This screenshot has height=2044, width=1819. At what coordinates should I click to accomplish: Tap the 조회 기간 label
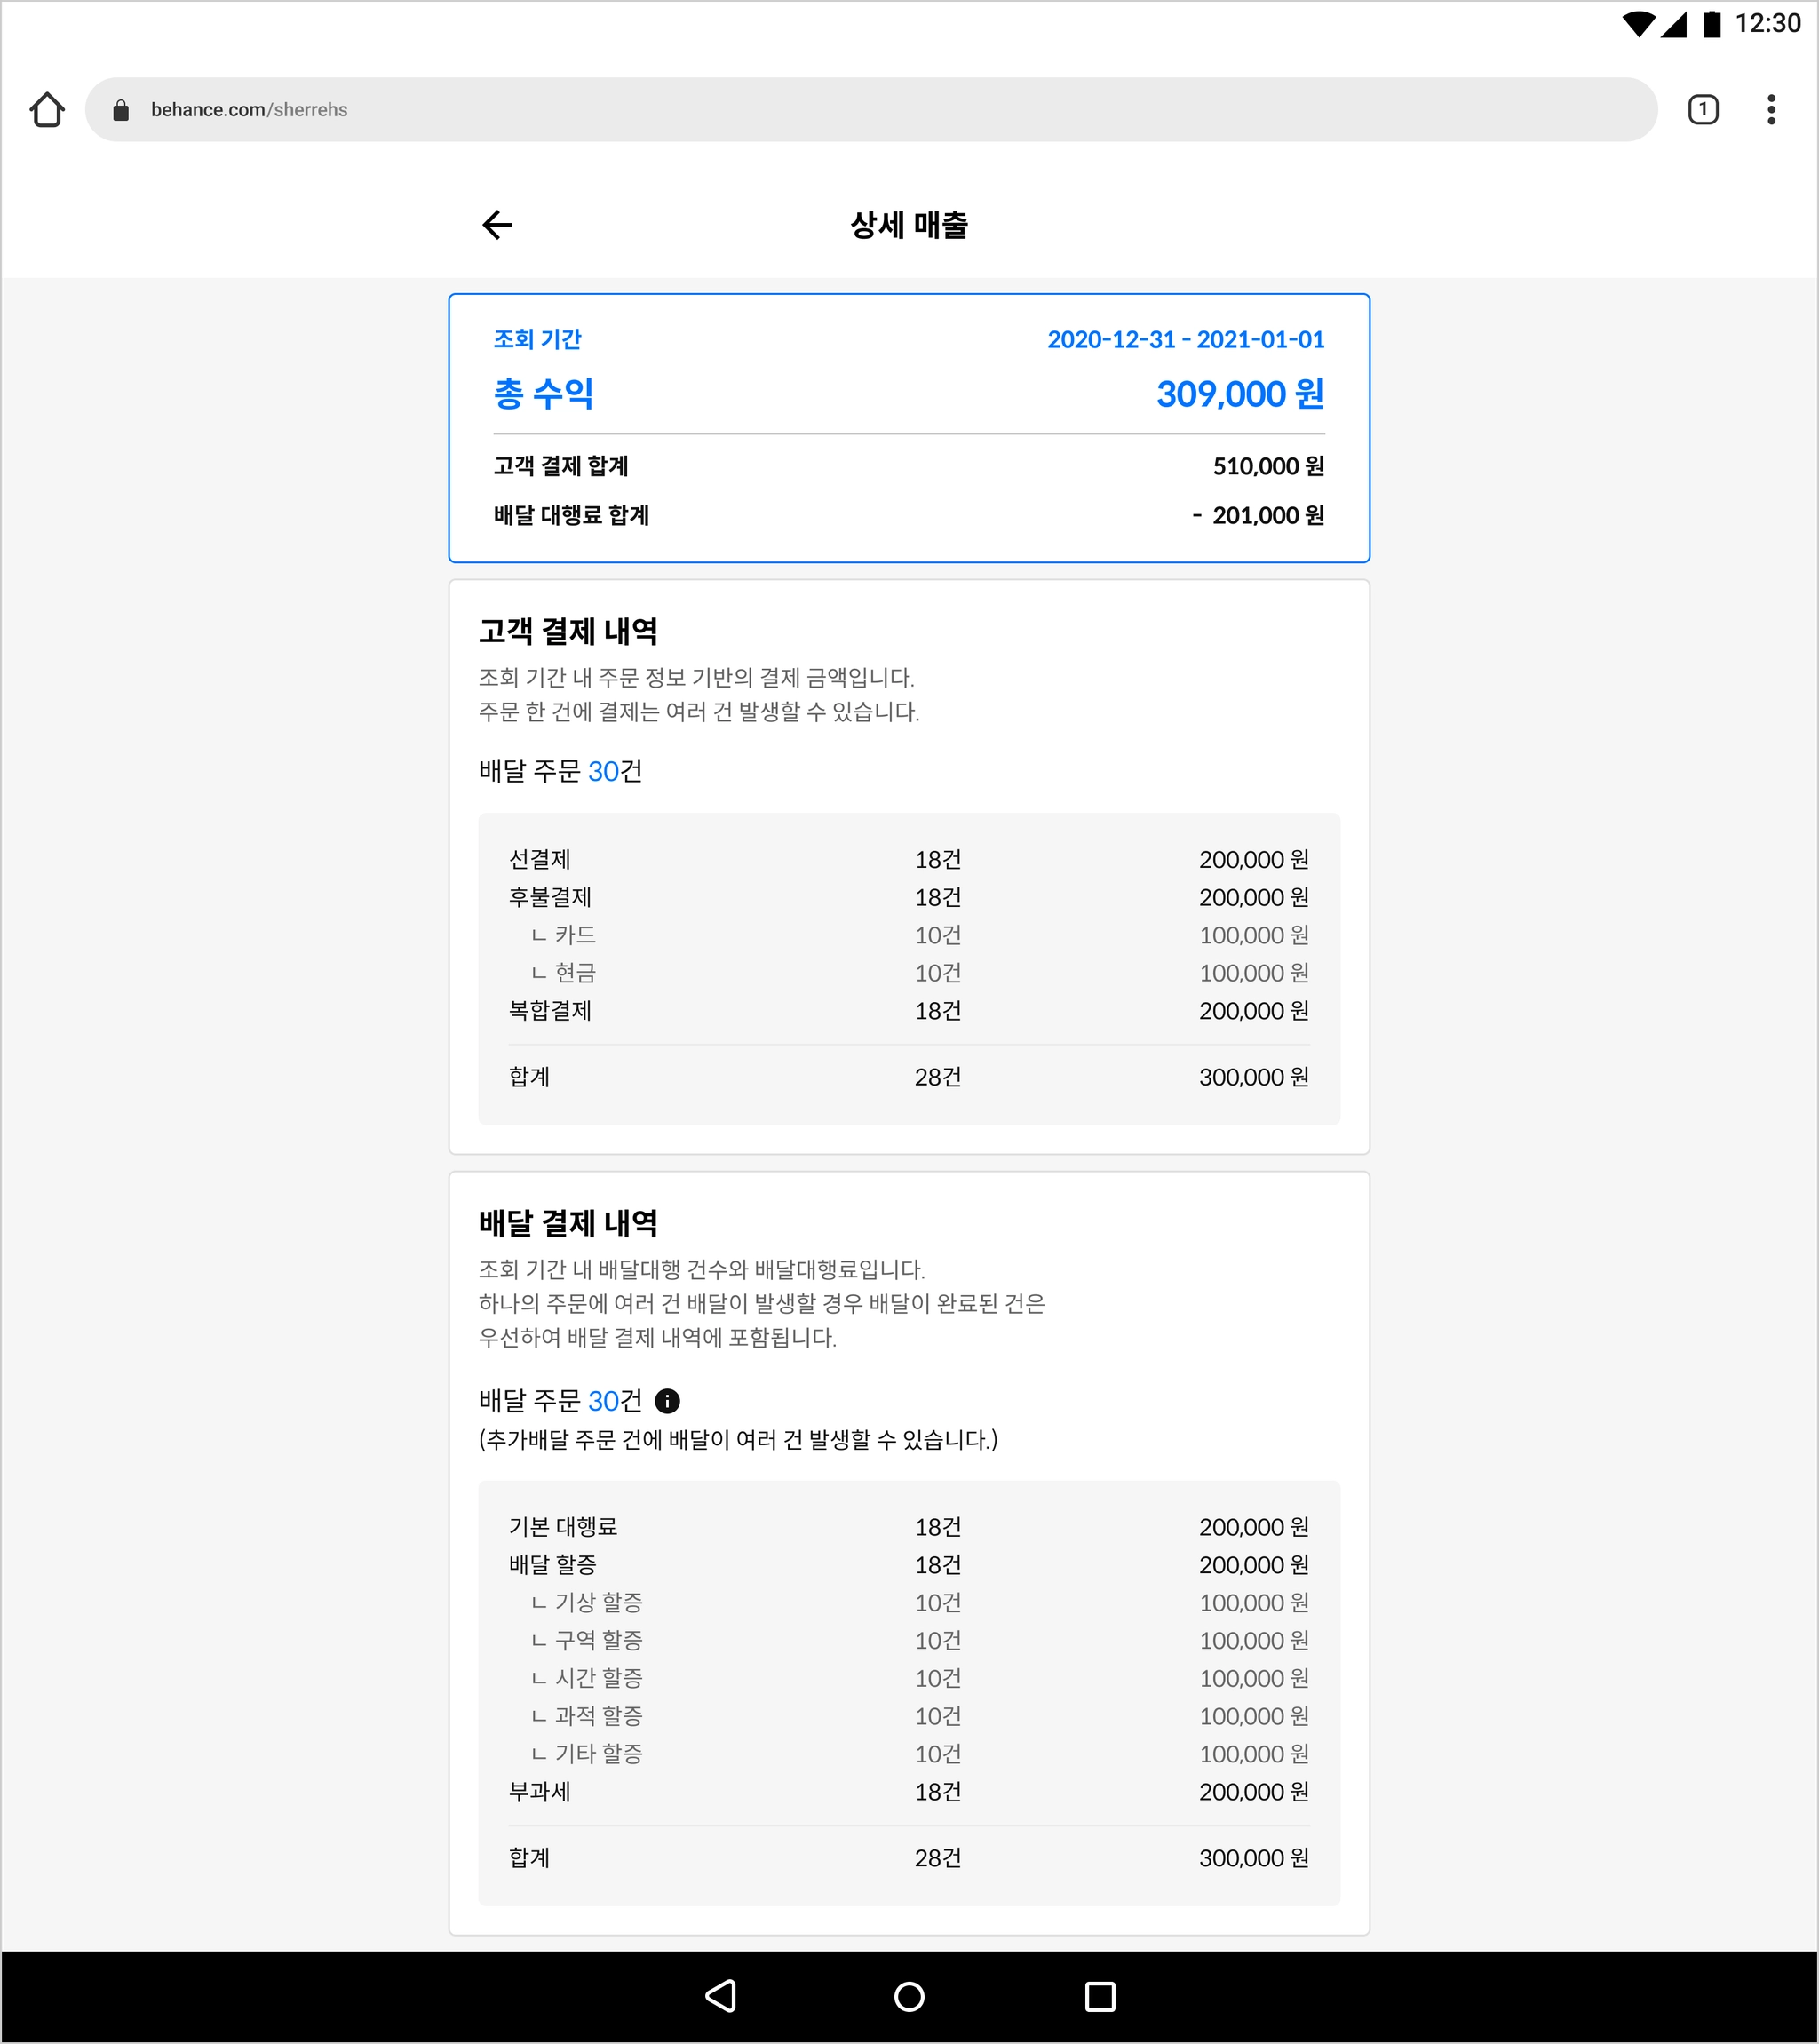[537, 340]
